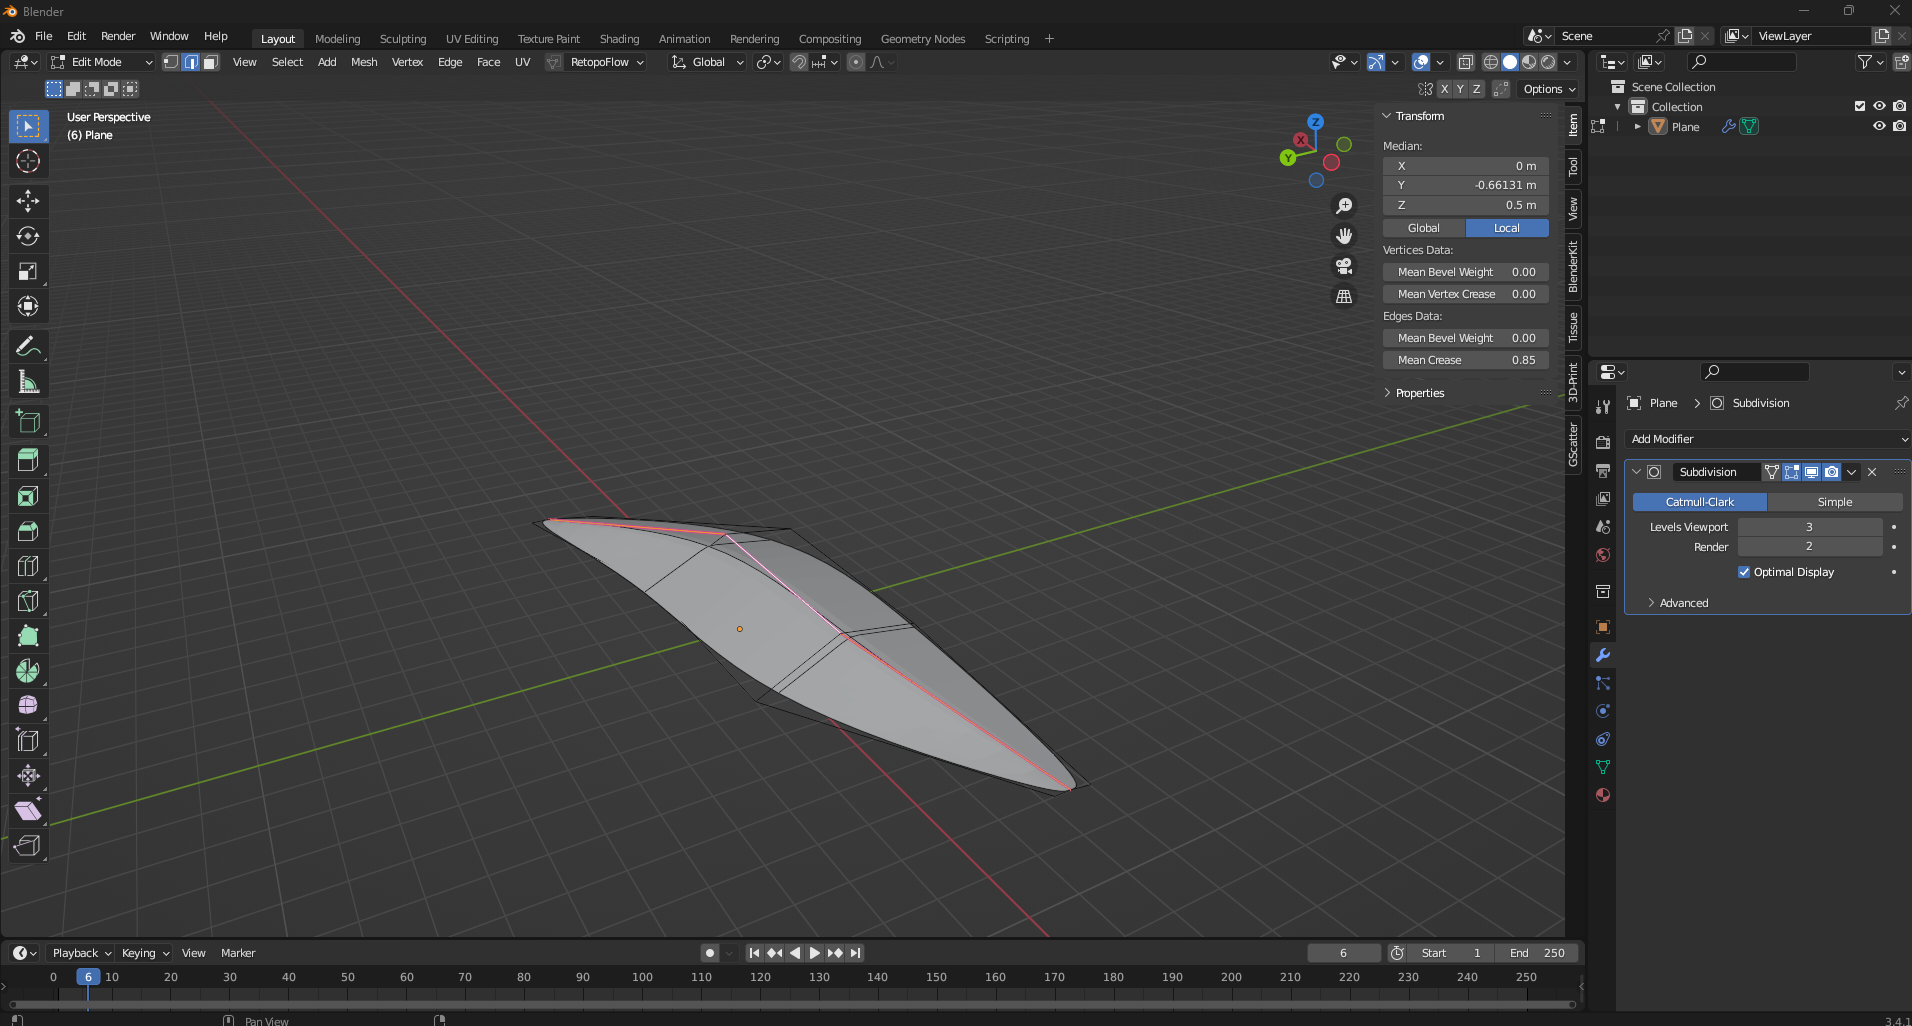Open Material properties tab icon
1912x1026 pixels.
click(x=1603, y=795)
